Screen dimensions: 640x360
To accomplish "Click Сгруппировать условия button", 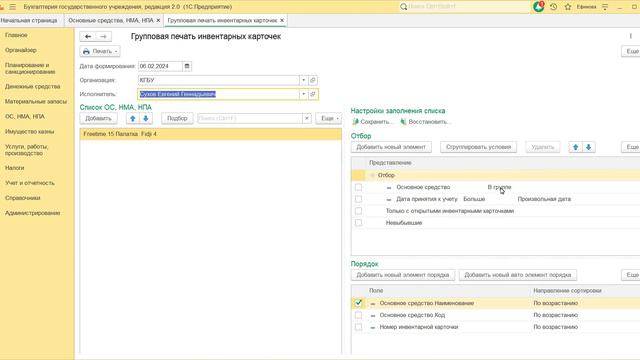I will (478, 147).
